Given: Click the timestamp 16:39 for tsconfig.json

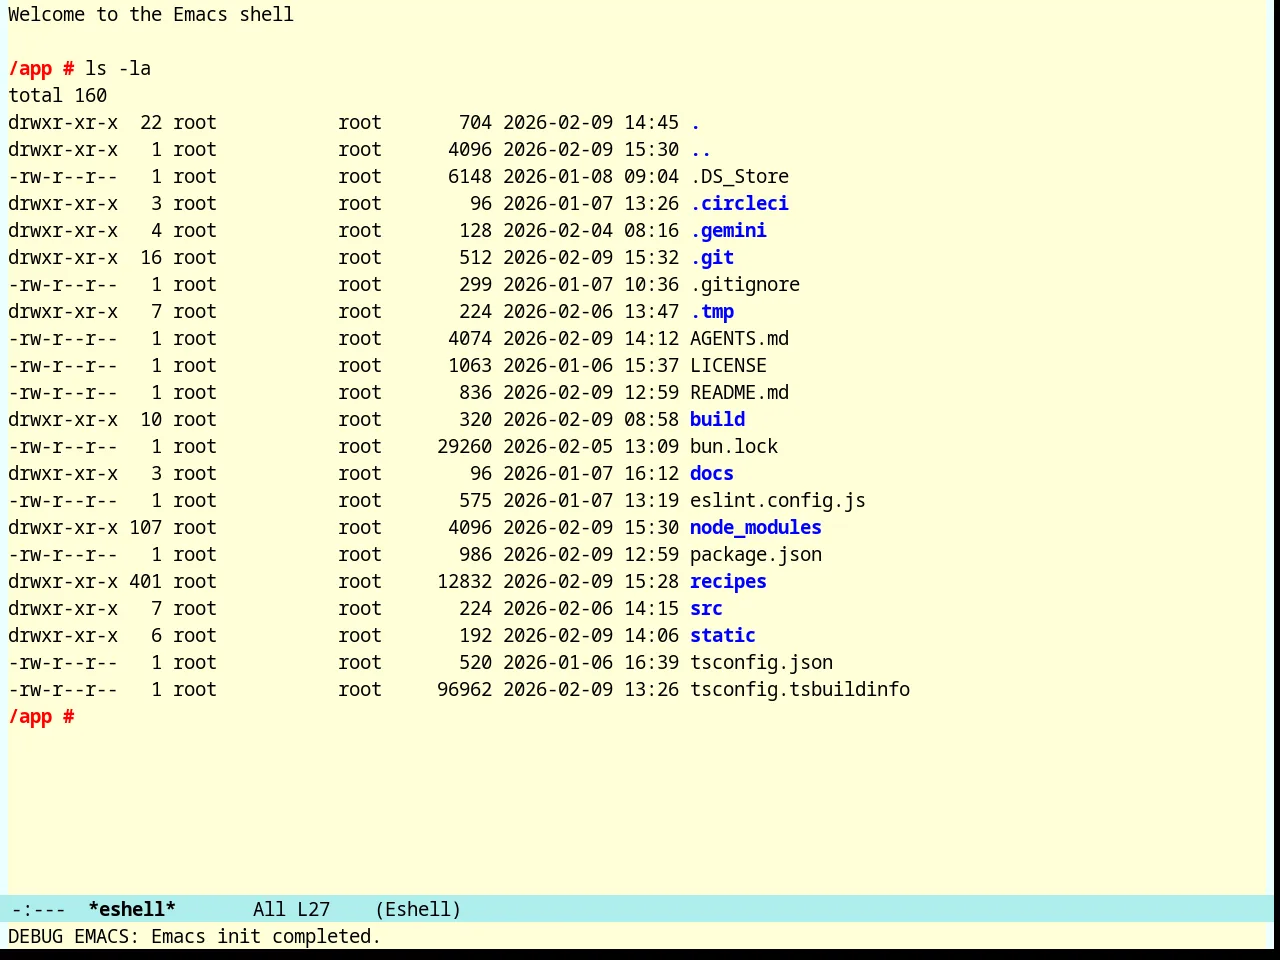Looking at the screenshot, I should (651, 663).
